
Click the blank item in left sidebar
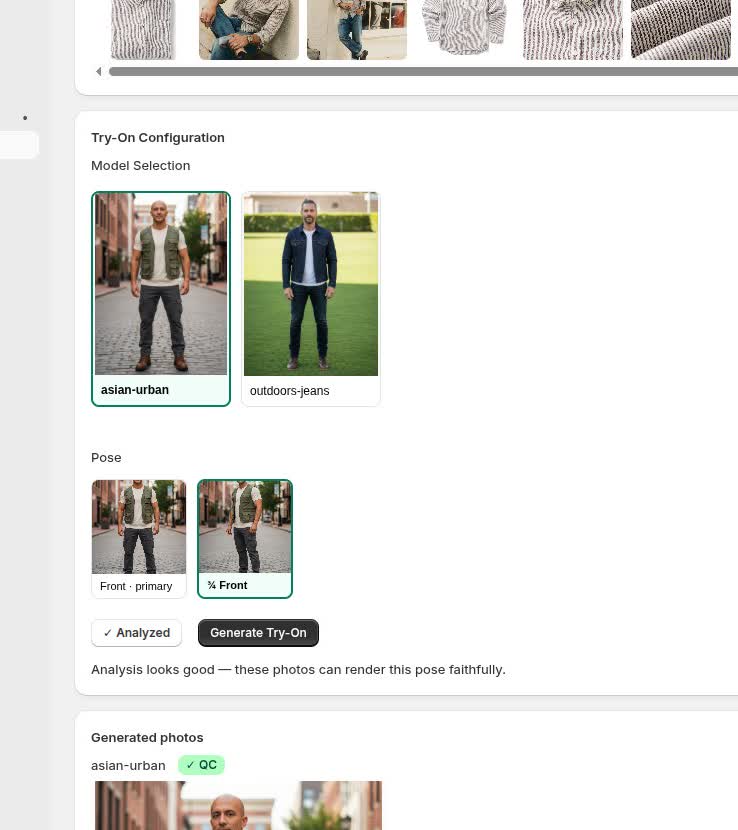pyautogui.click(x=19, y=145)
